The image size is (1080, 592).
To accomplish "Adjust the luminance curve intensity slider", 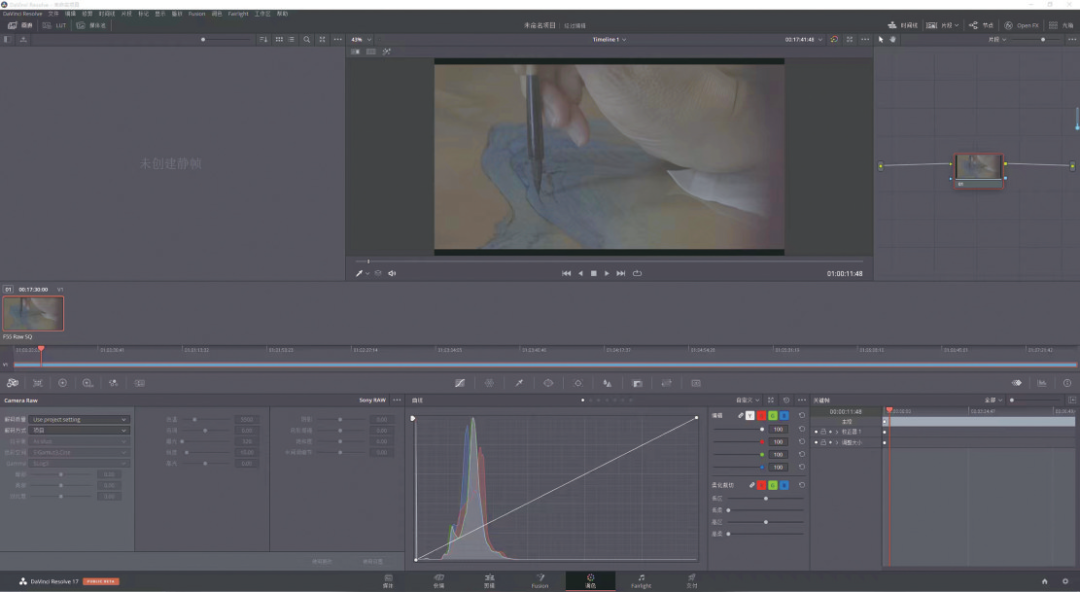I will pyautogui.click(x=740, y=429).
